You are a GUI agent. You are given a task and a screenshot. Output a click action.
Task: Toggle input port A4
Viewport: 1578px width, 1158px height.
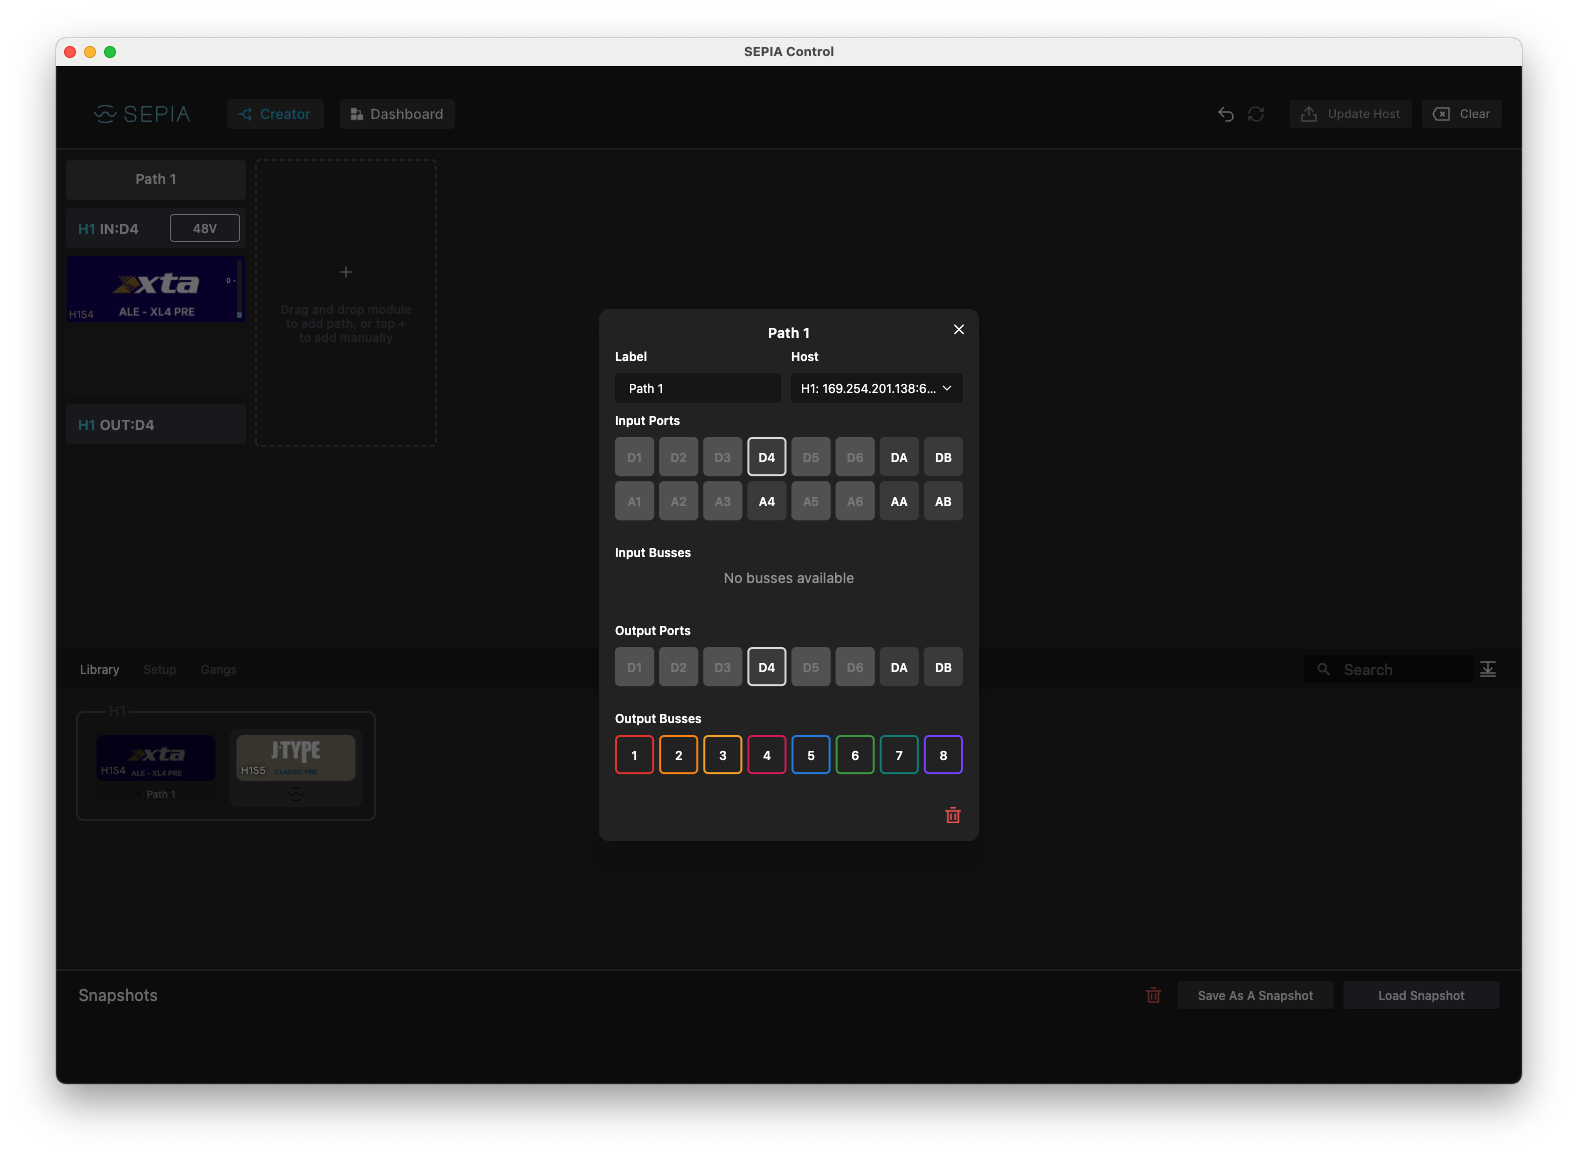click(766, 501)
